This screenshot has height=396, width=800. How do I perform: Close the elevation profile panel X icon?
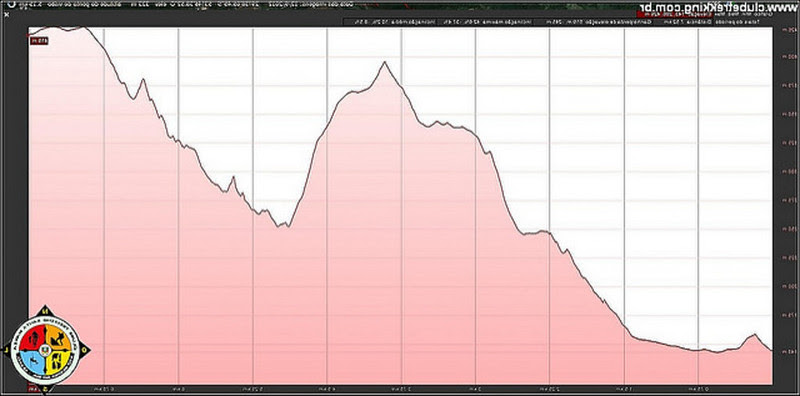point(6,15)
